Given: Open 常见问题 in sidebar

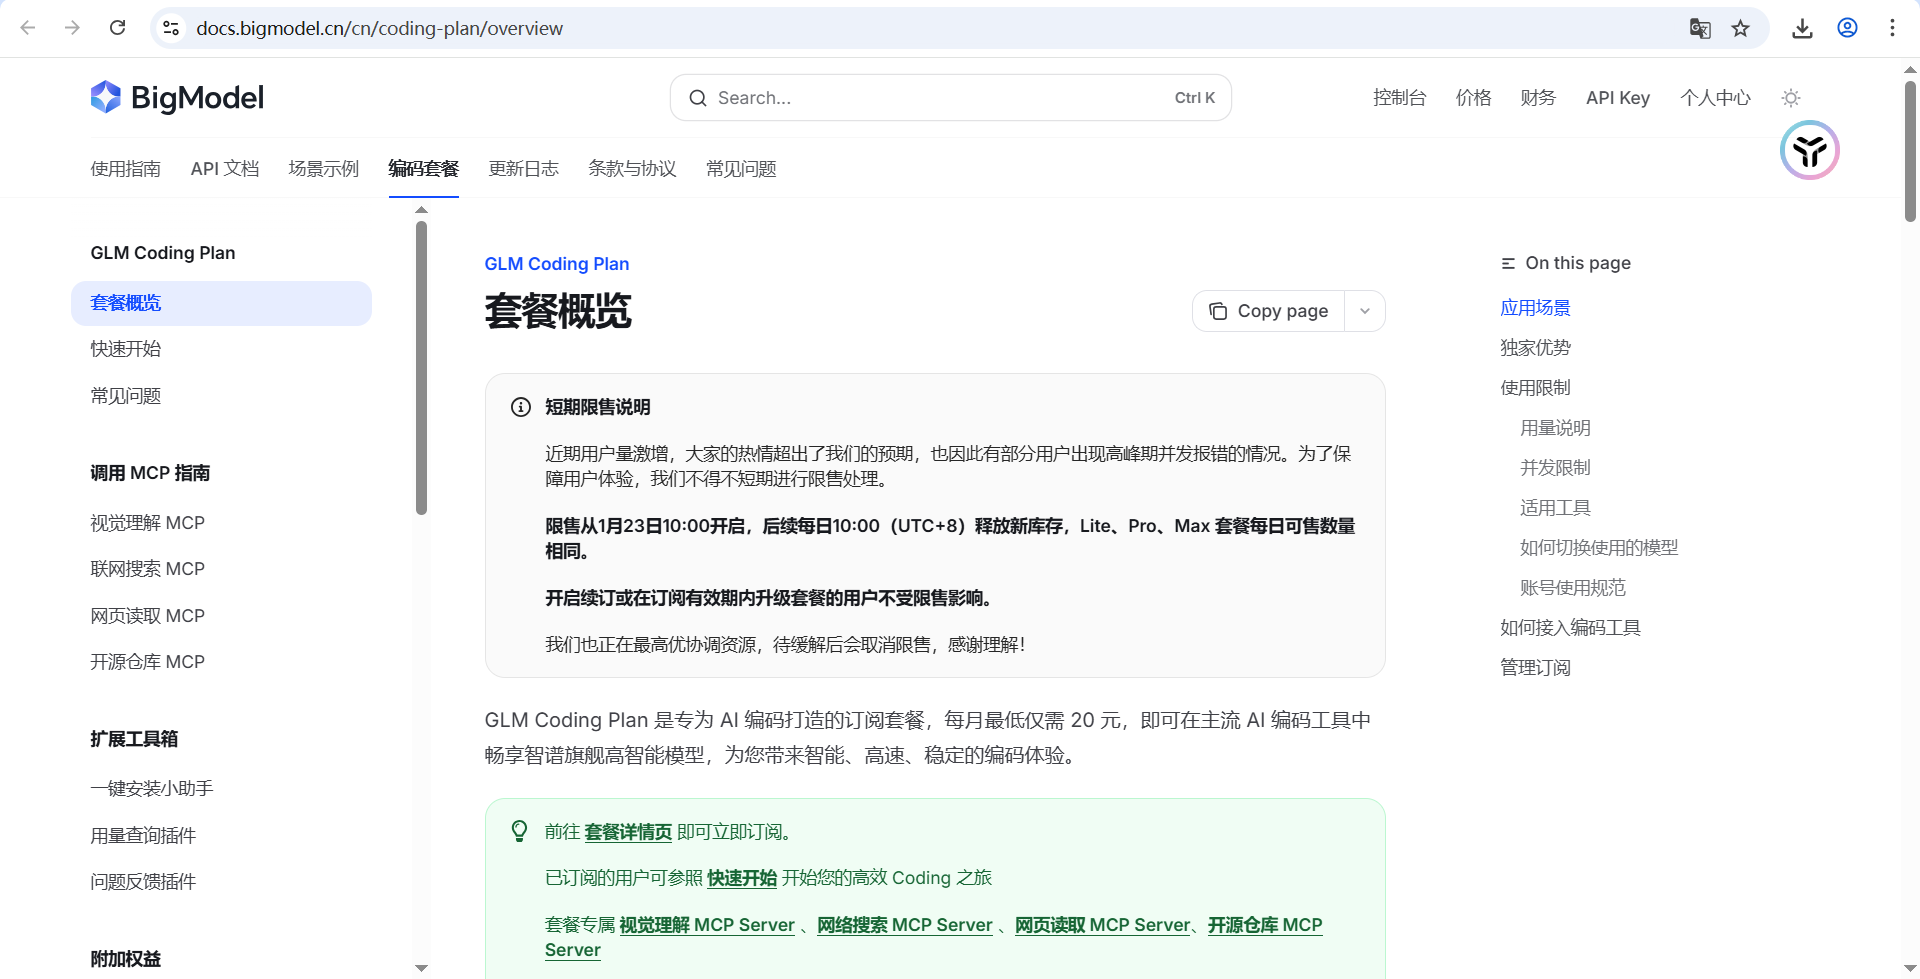Looking at the screenshot, I should click(x=125, y=396).
